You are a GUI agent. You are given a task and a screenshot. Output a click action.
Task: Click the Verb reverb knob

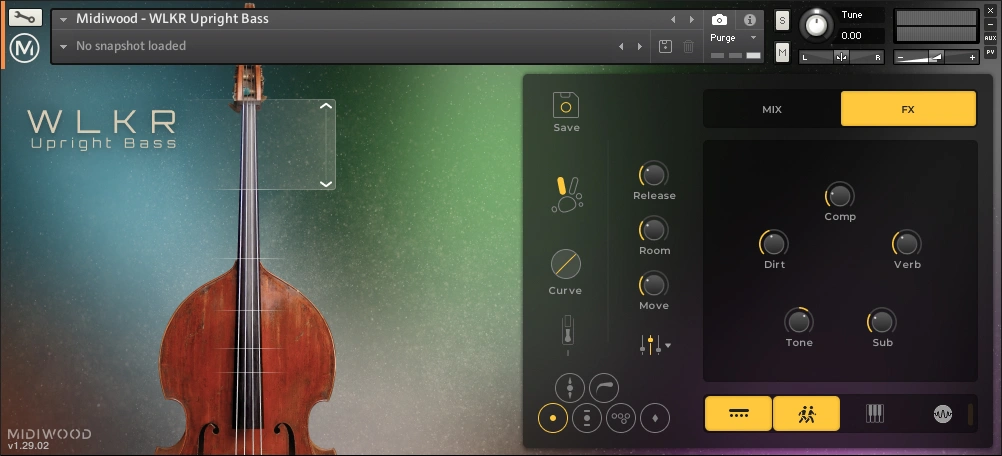(x=906, y=243)
